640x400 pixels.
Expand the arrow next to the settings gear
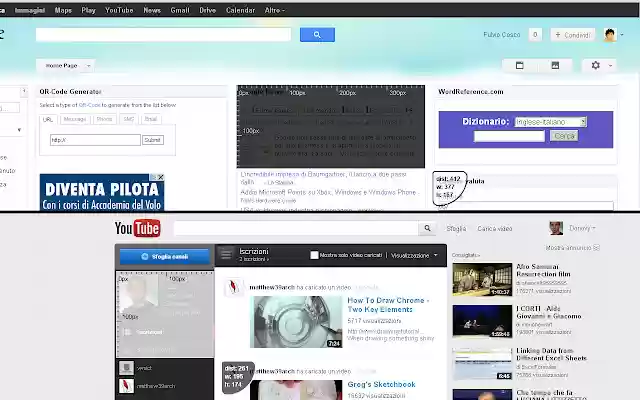[x=610, y=65]
